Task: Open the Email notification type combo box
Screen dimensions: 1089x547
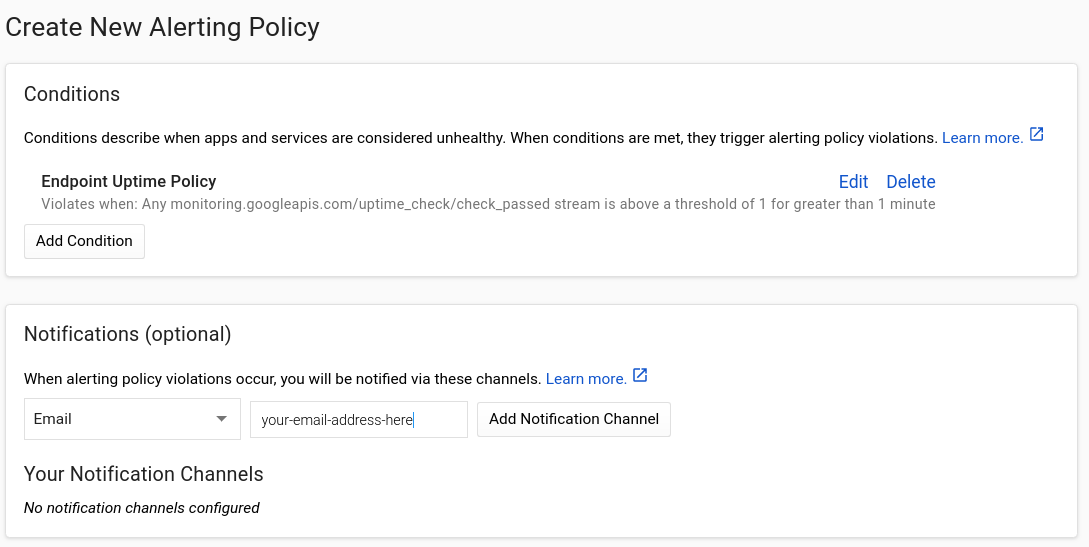Action: pyautogui.click(x=132, y=419)
